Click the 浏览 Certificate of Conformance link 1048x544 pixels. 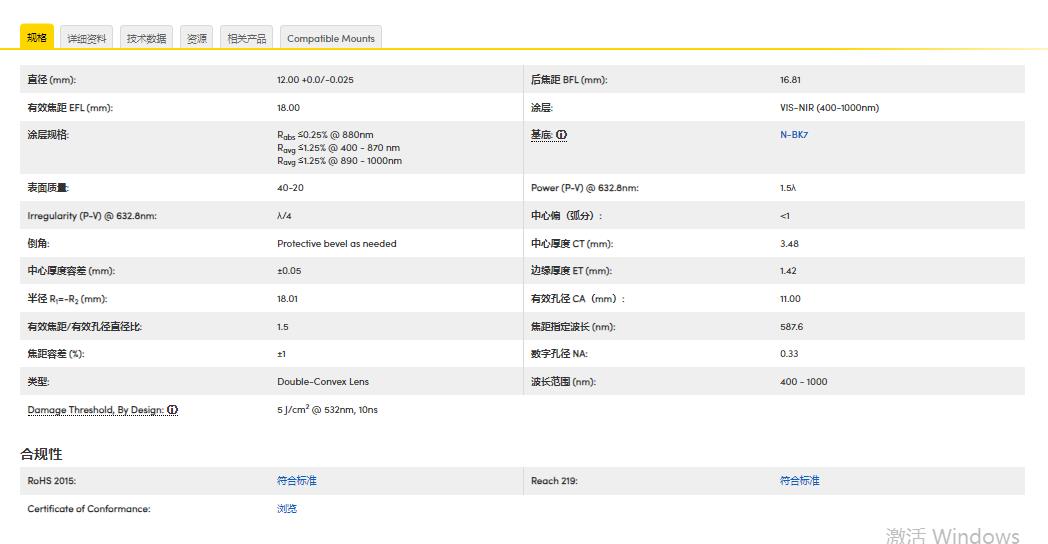pos(287,509)
